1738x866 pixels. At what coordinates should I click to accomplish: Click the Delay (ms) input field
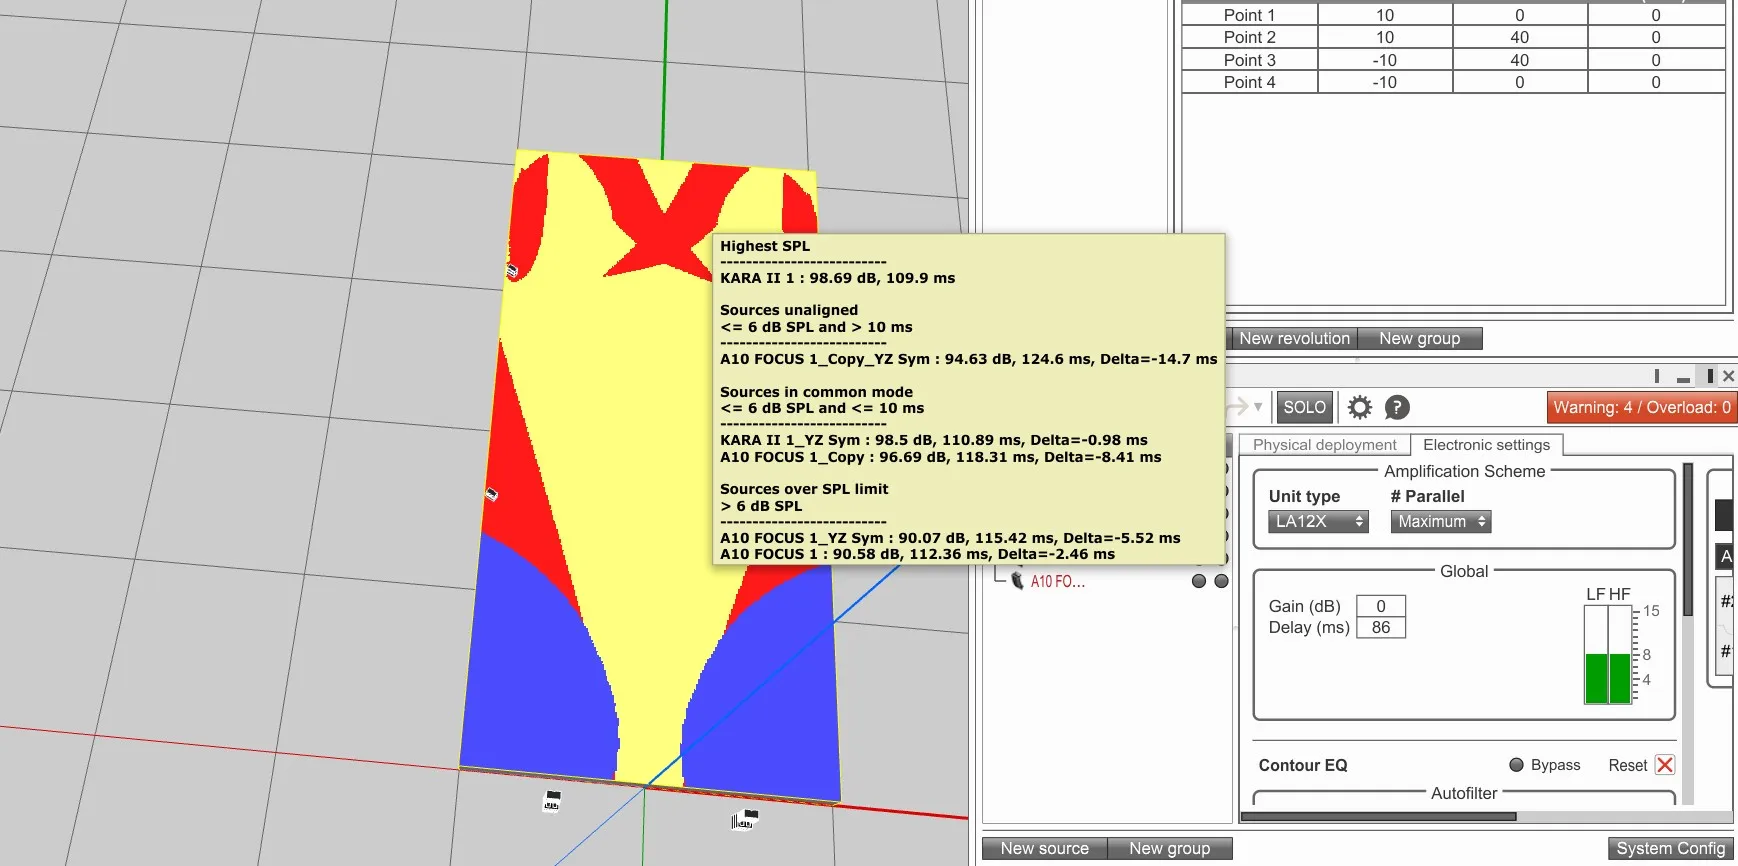pos(1381,627)
